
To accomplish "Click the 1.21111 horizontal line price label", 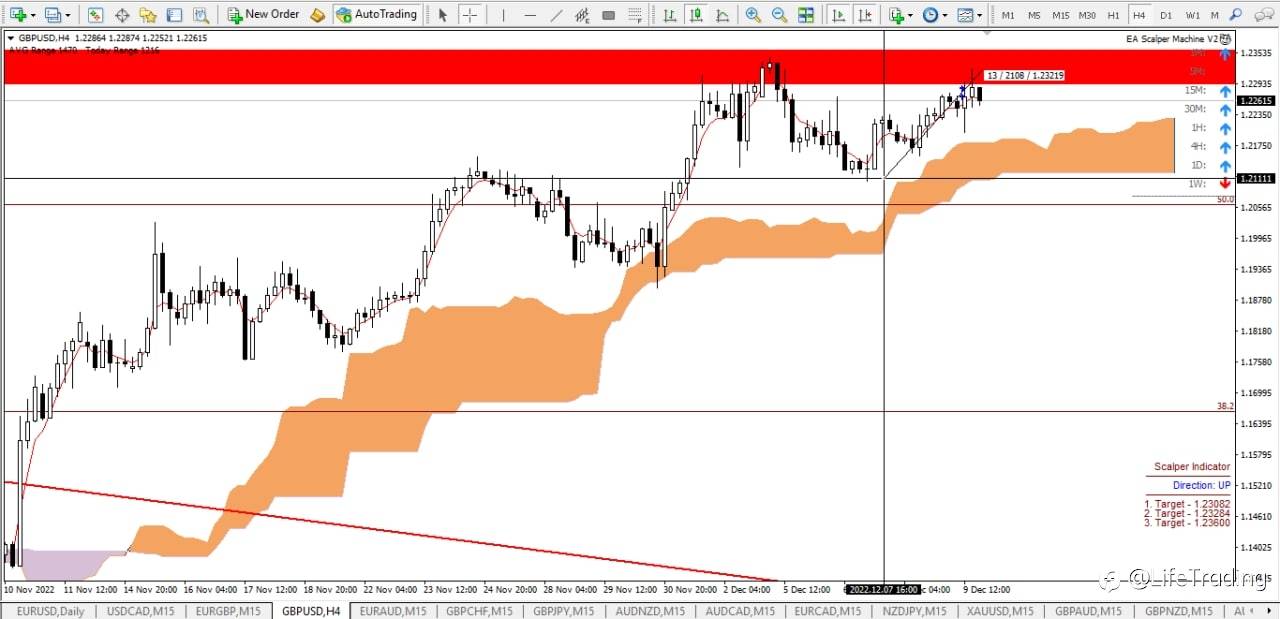I will (1256, 178).
